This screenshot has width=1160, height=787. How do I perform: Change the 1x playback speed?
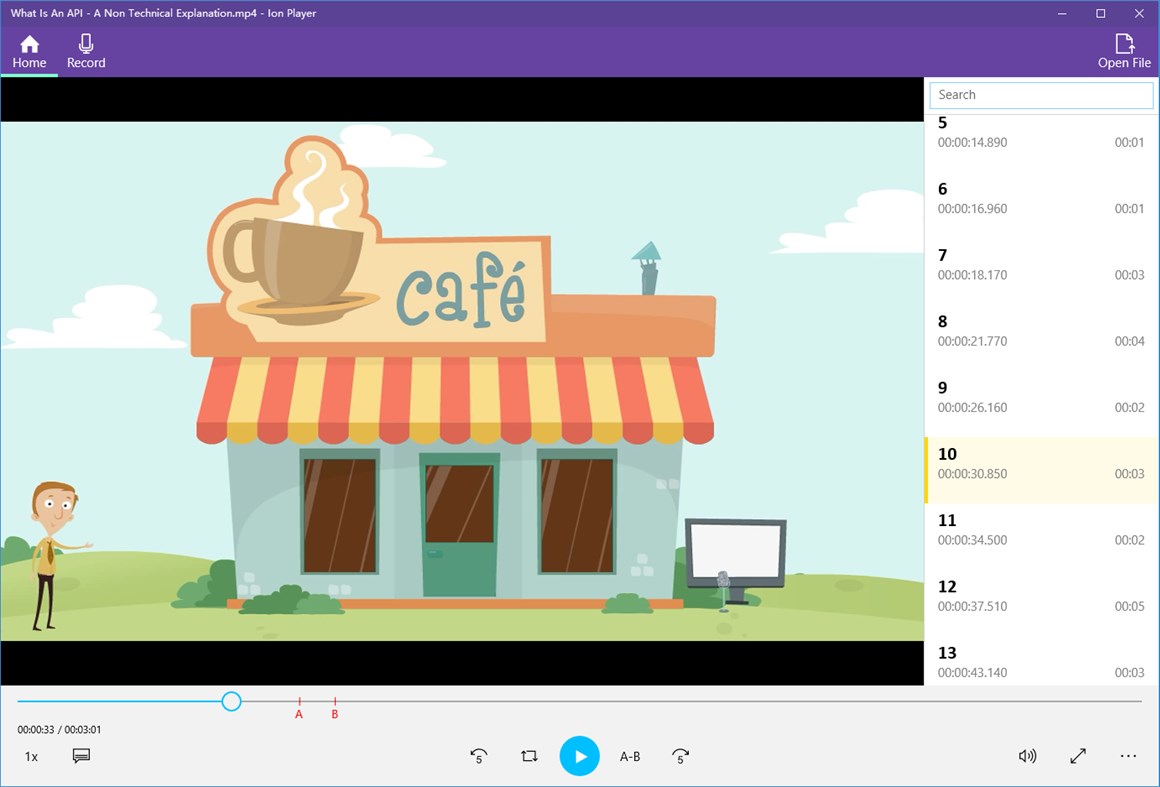tap(31, 757)
